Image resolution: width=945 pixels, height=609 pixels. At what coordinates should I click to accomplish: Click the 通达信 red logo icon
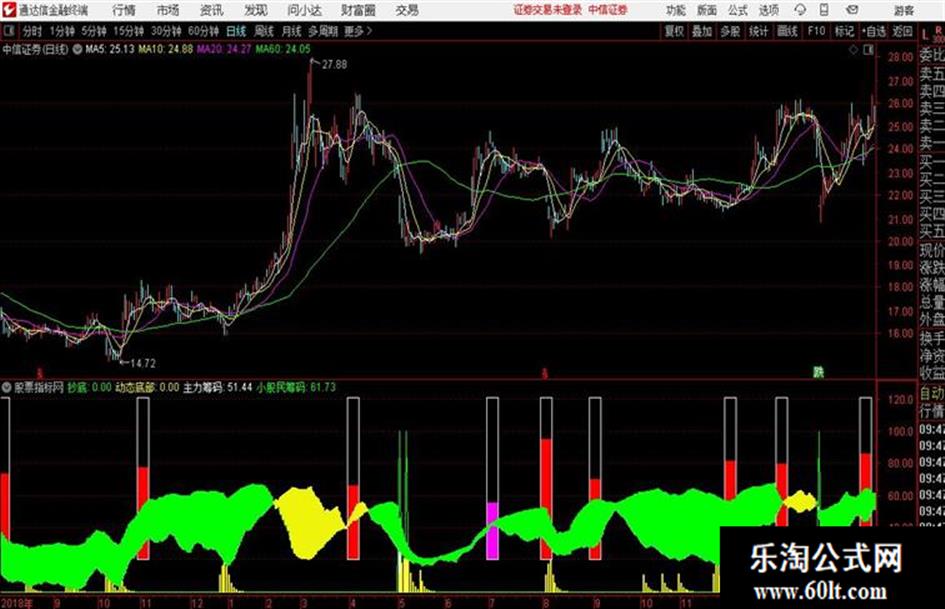point(9,10)
